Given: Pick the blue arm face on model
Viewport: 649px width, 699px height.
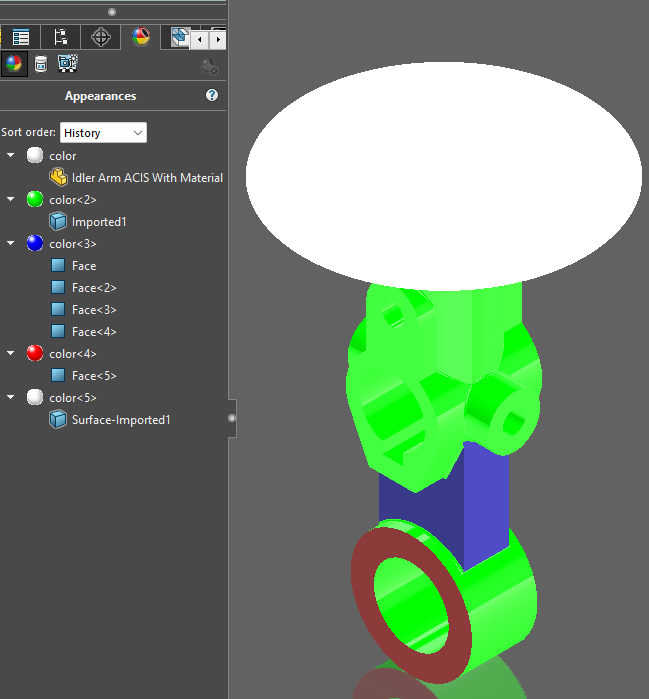Looking at the screenshot, I should pyautogui.click(x=487, y=504).
